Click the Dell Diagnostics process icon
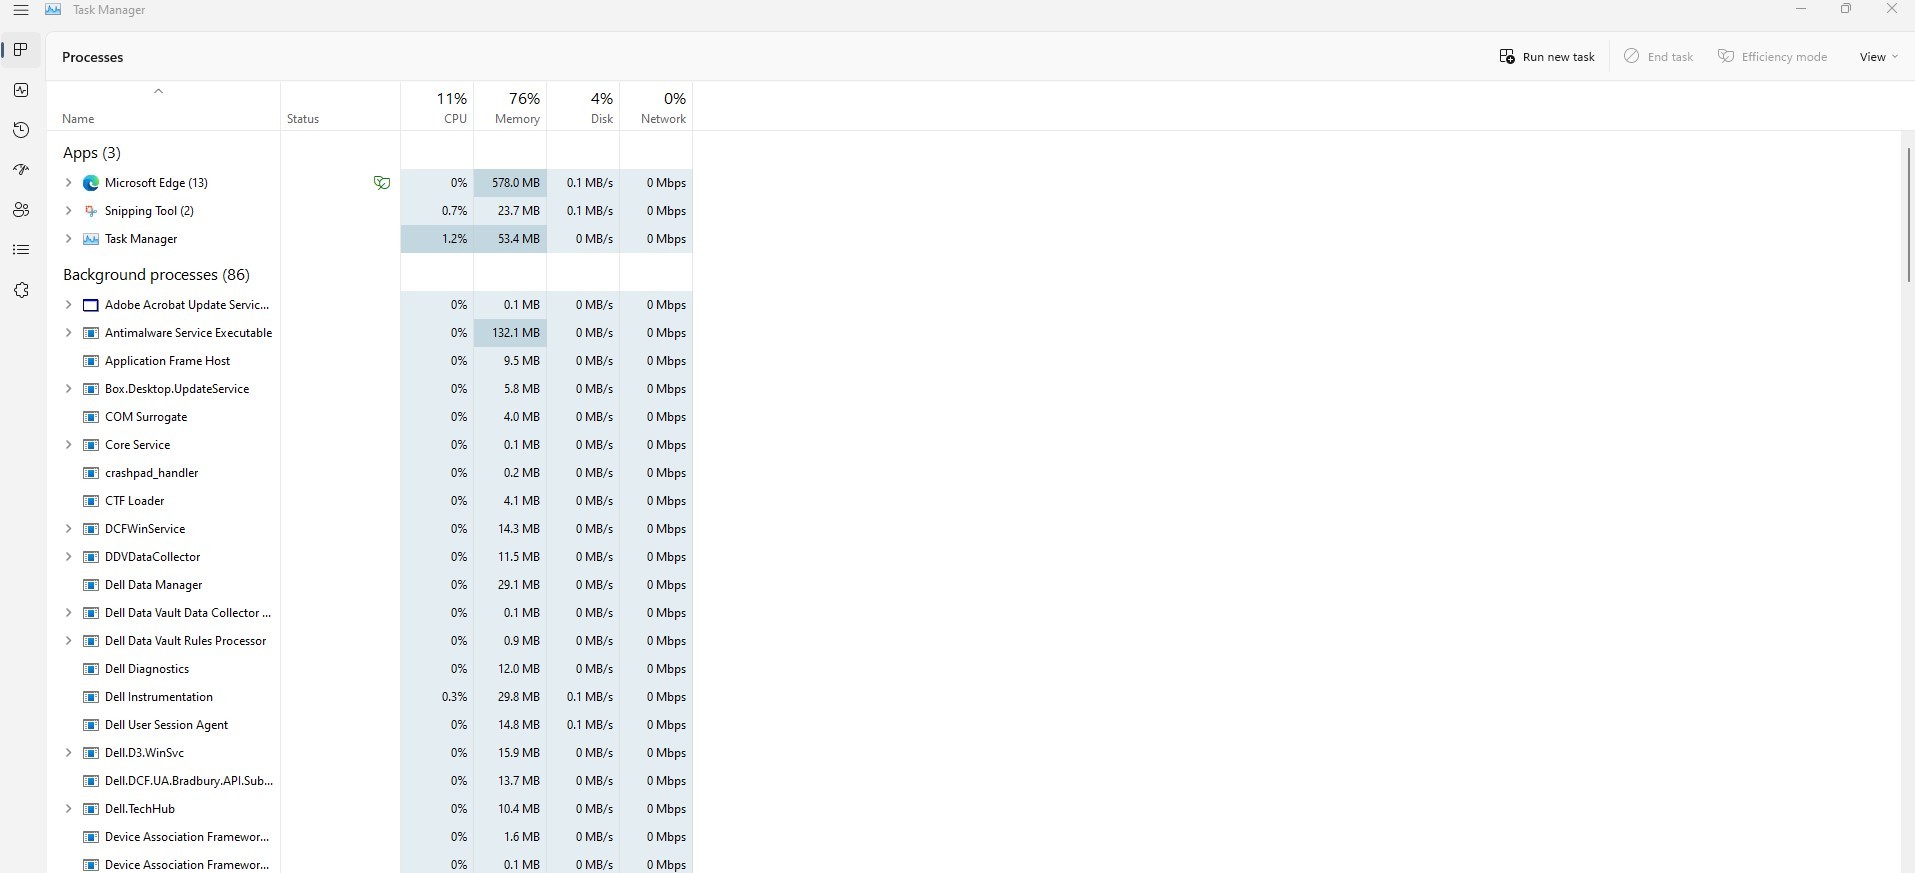 pos(91,669)
